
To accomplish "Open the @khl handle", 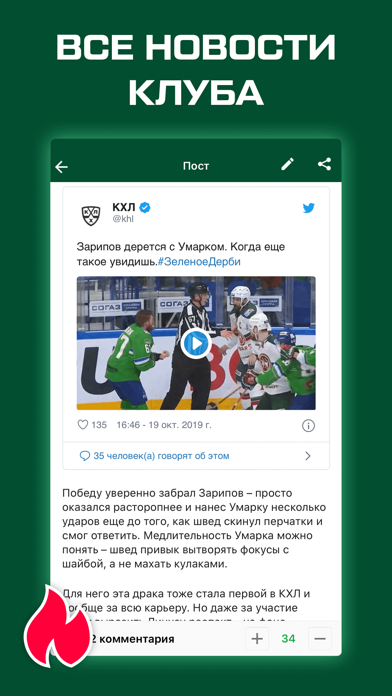I will (x=123, y=219).
